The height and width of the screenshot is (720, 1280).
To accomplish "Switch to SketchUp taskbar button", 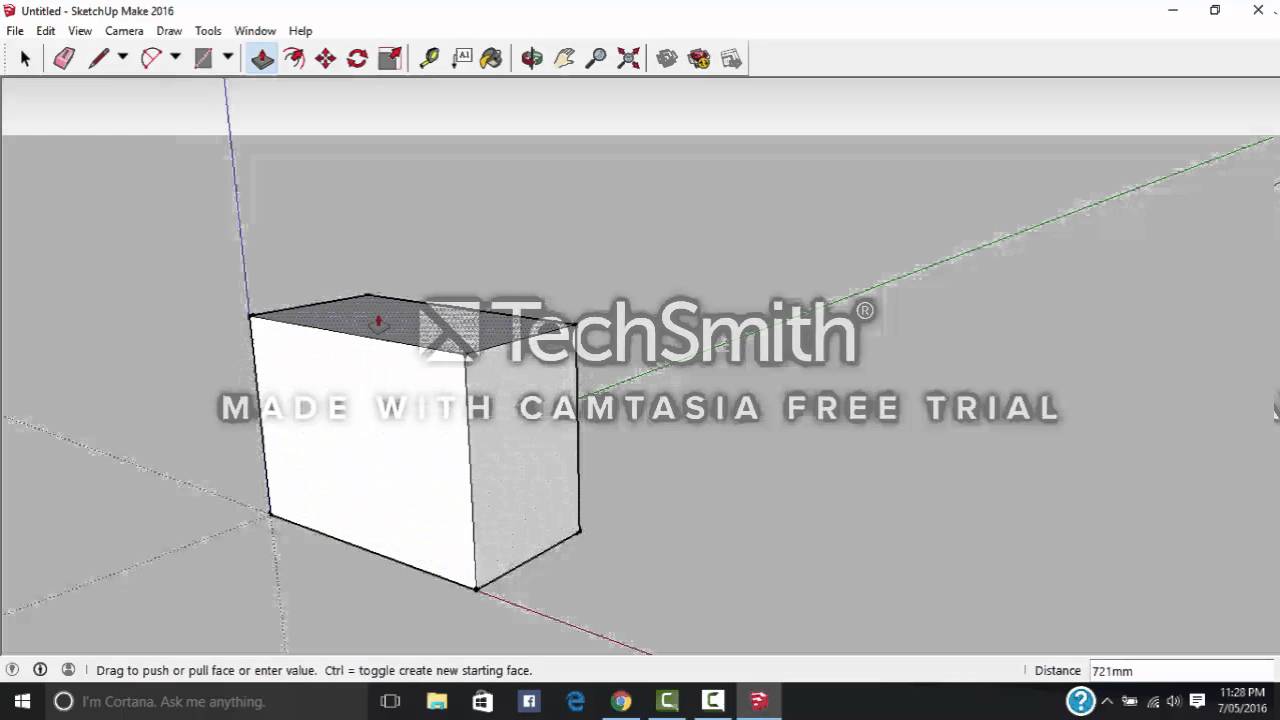I will 759,701.
